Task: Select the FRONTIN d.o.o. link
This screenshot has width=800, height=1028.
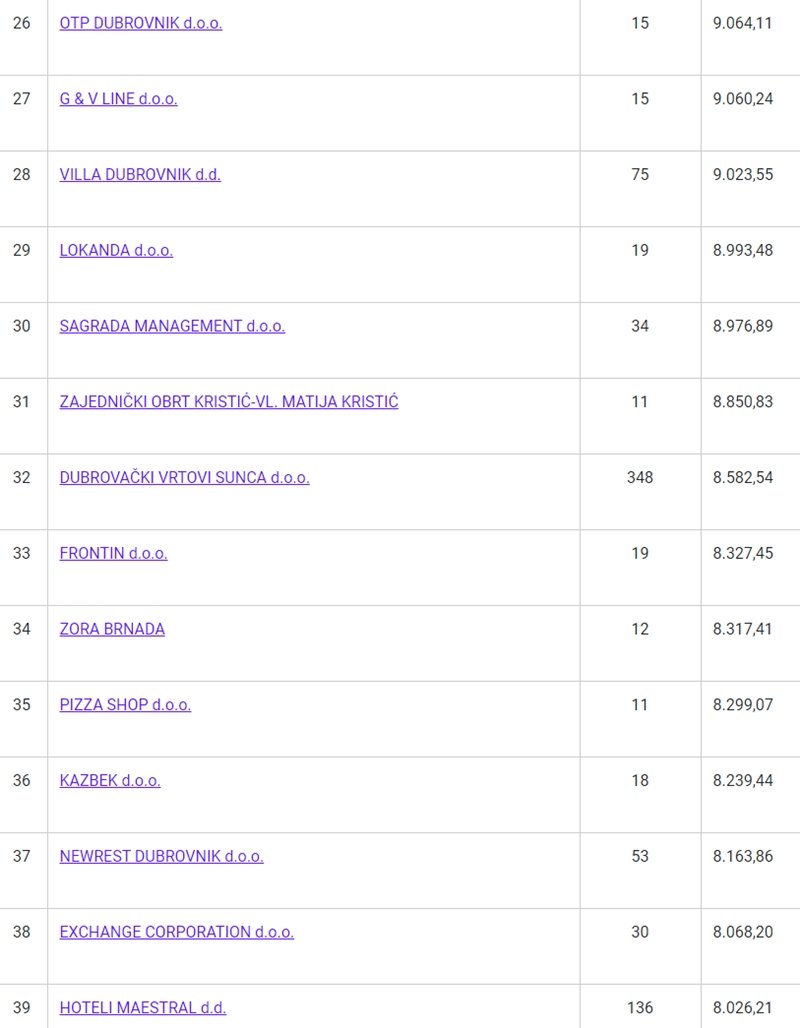Action: (x=113, y=553)
